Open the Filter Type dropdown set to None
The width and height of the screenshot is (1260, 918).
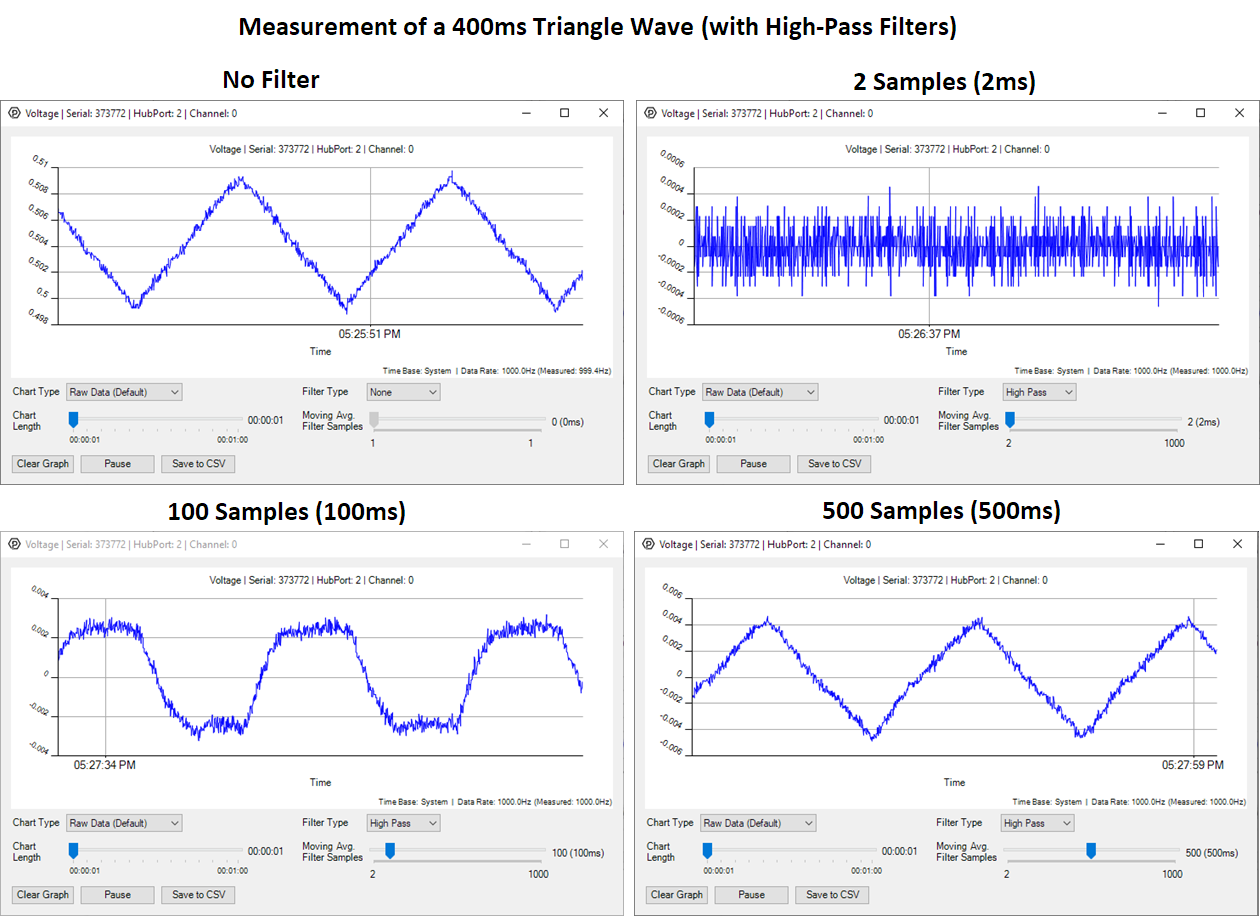(403, 391)
